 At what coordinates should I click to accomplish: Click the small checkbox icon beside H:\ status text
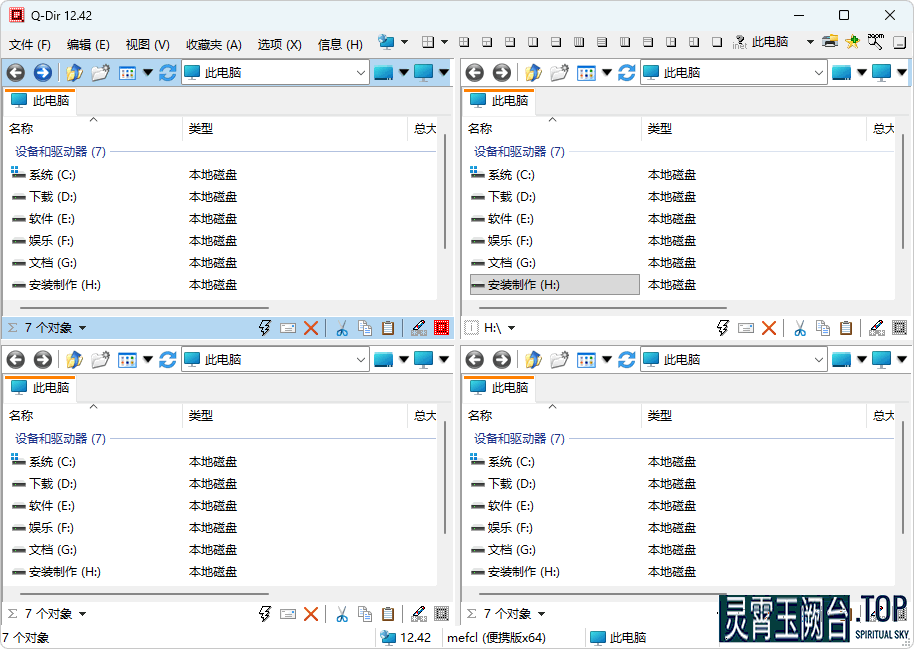point(472,328)
